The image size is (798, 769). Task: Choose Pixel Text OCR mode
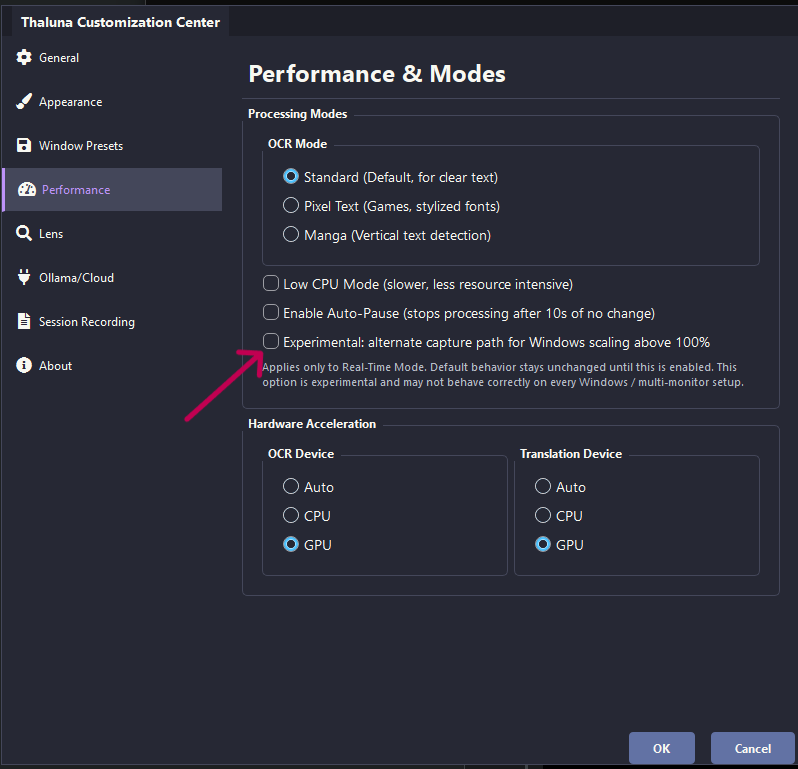291,206
